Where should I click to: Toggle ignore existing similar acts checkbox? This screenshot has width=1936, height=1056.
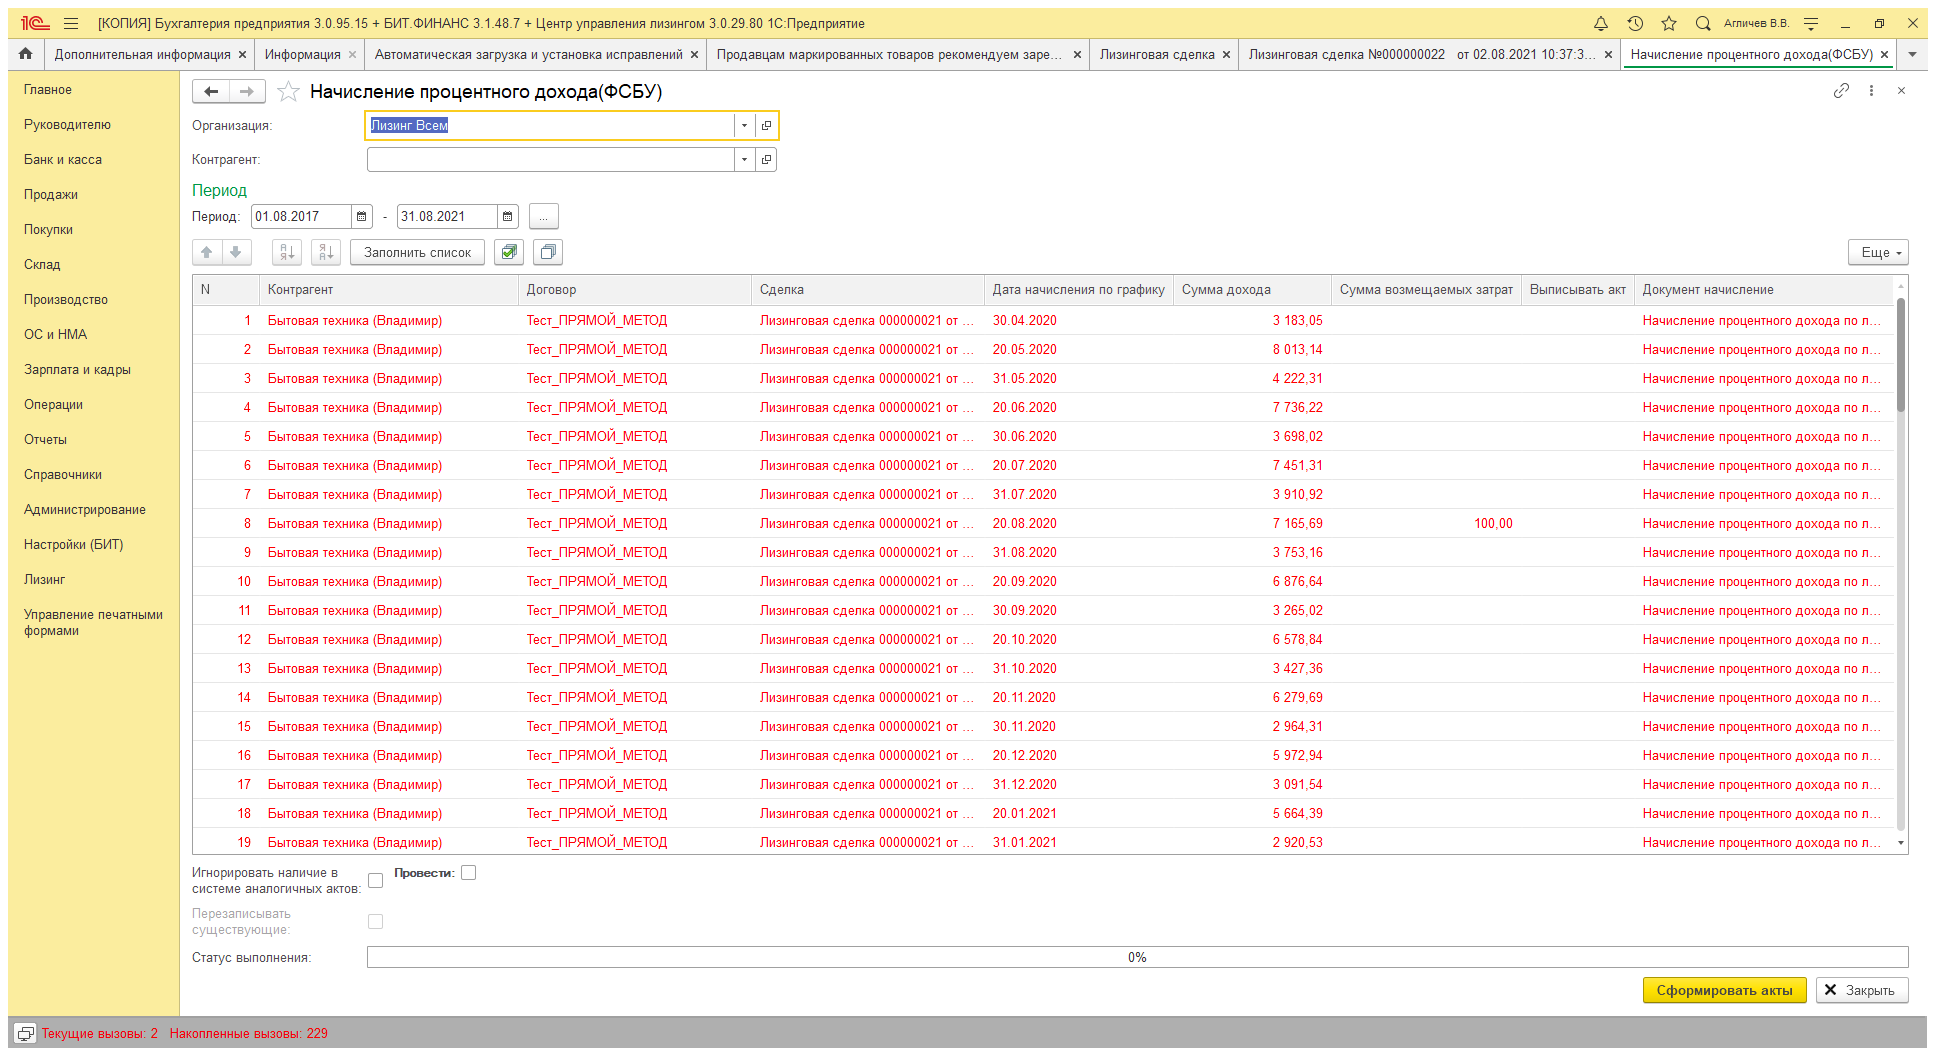(x=376, y=881)
